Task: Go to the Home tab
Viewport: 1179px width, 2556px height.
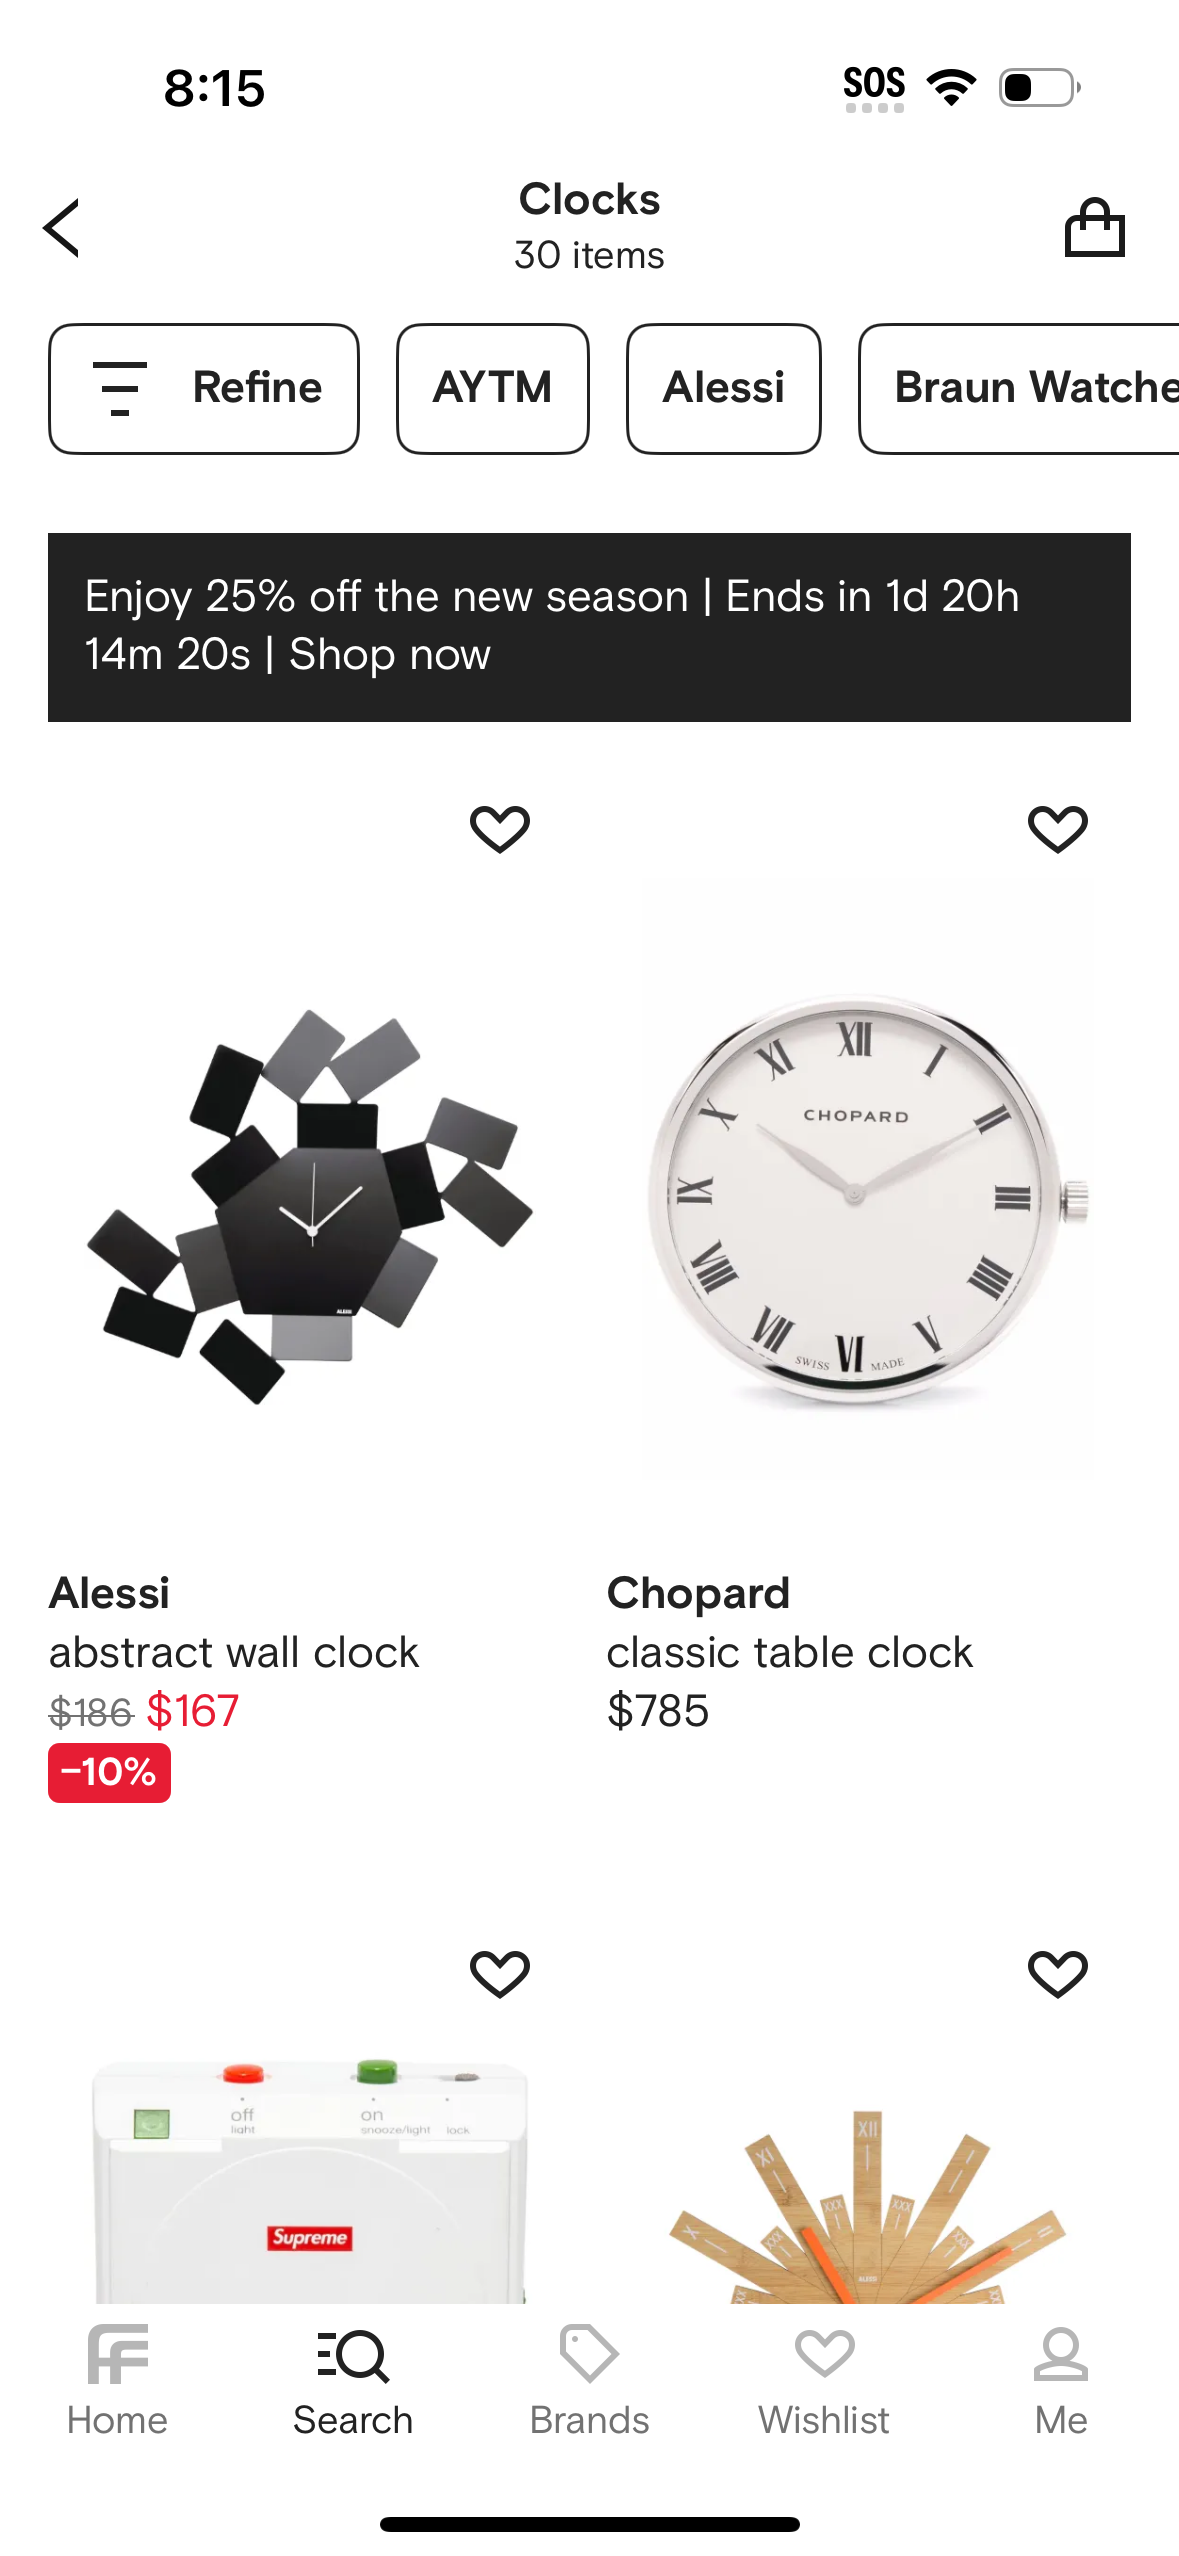Action: pos(117,2380)
